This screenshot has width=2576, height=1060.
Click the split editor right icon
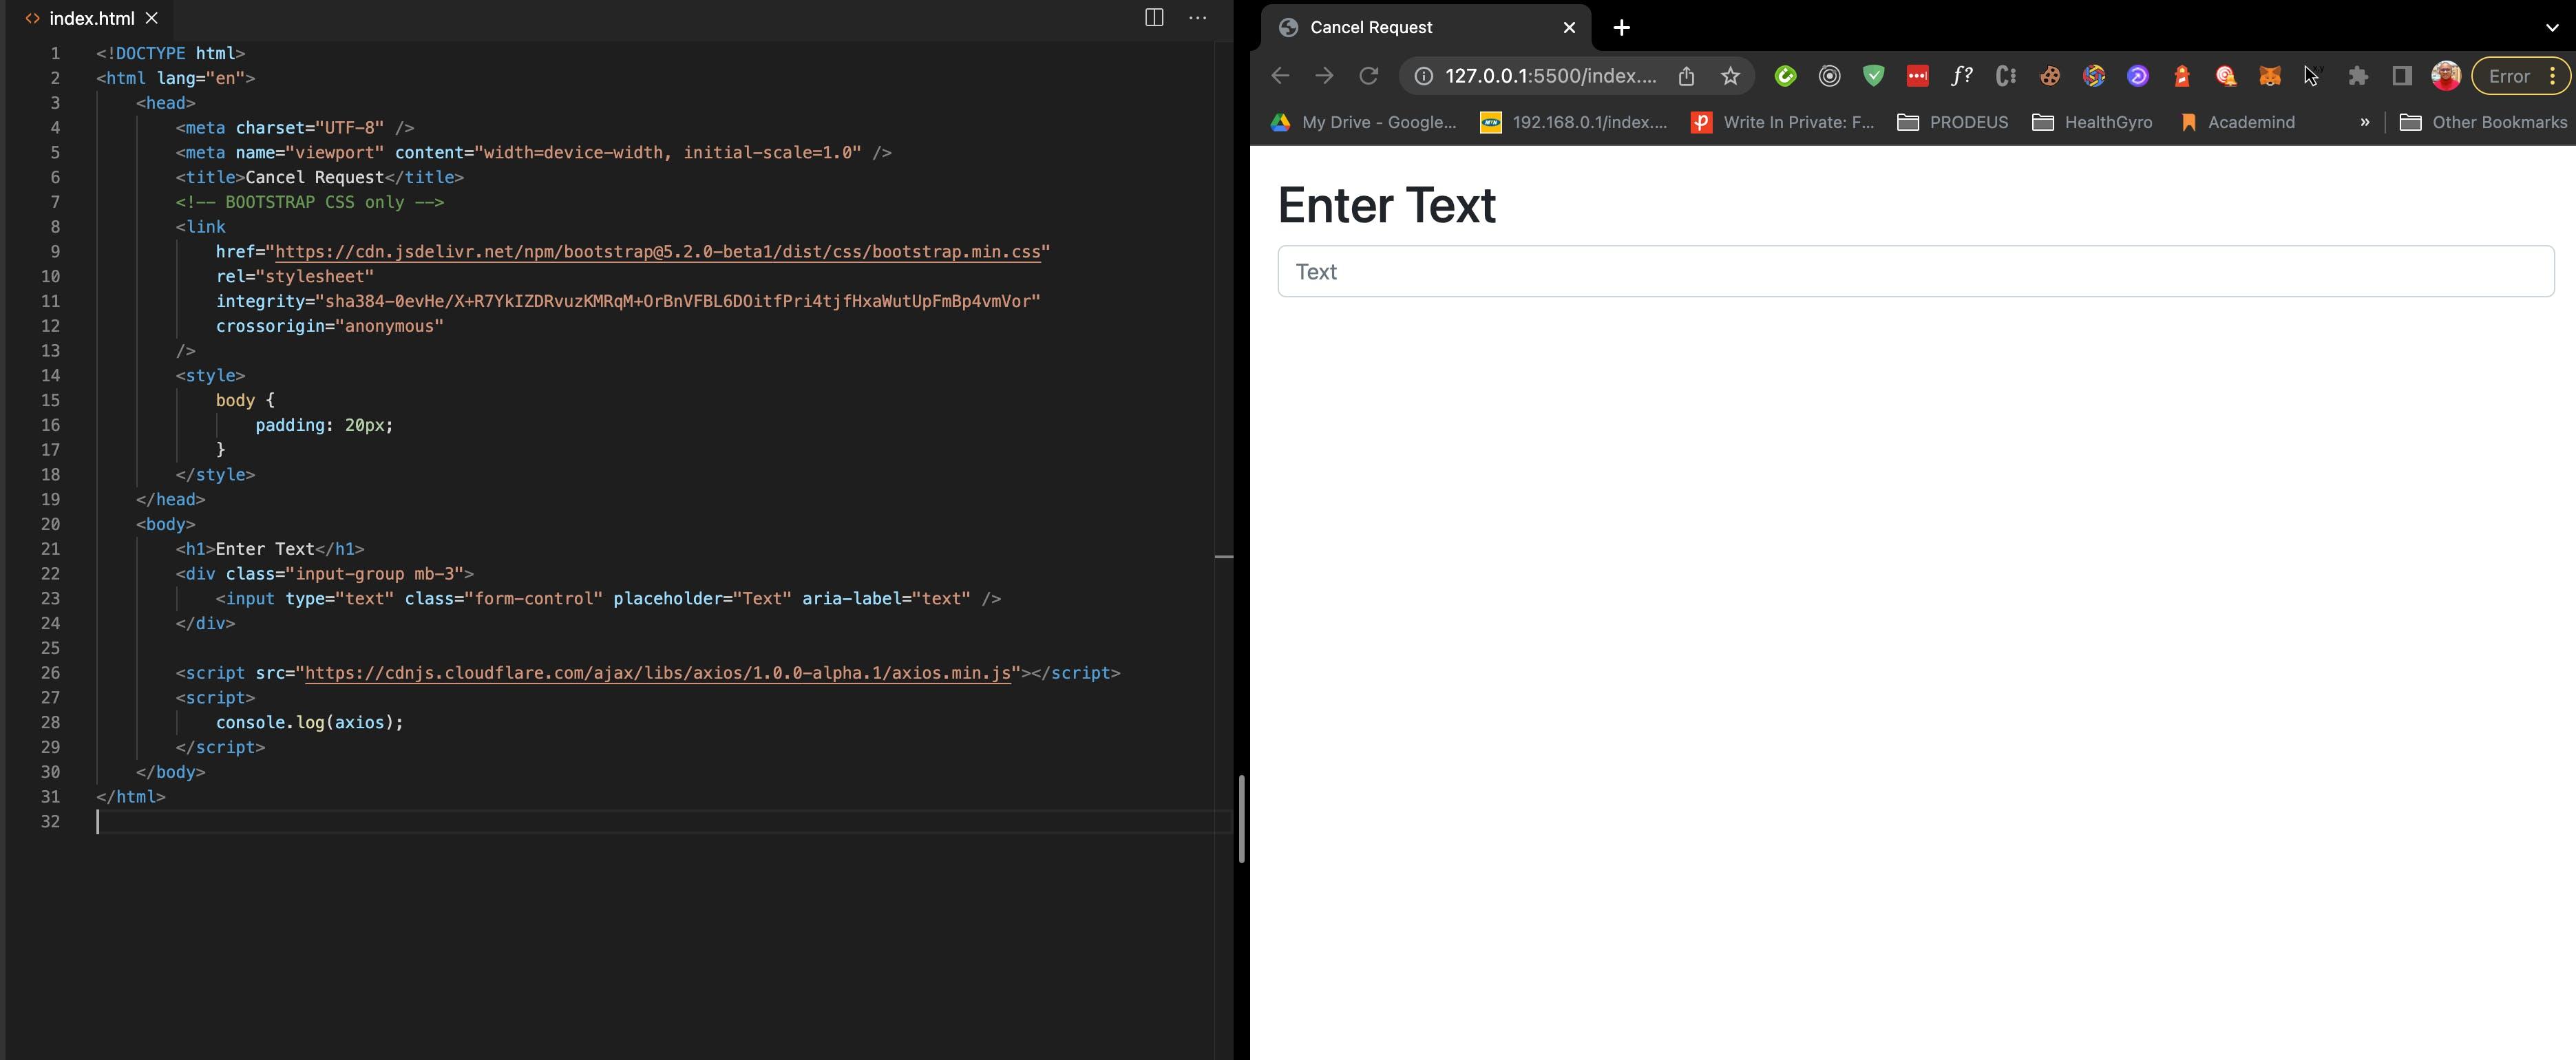pyautogui.click(x=1153, y=17)
